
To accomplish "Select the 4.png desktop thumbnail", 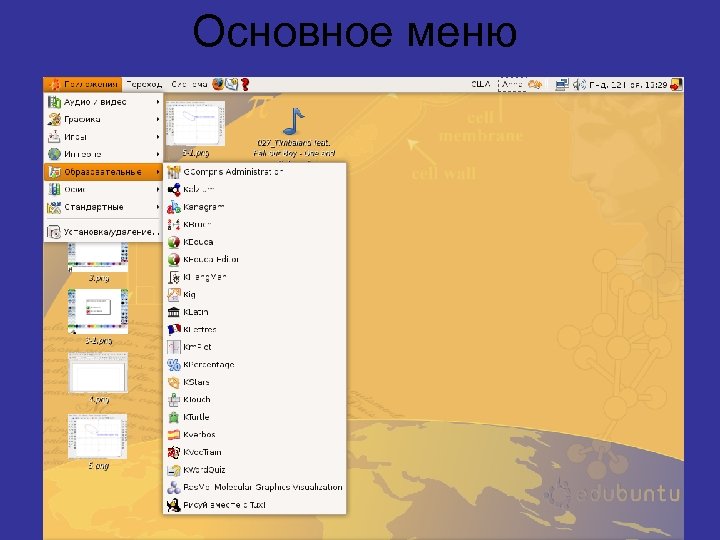I will click(98, 373).
